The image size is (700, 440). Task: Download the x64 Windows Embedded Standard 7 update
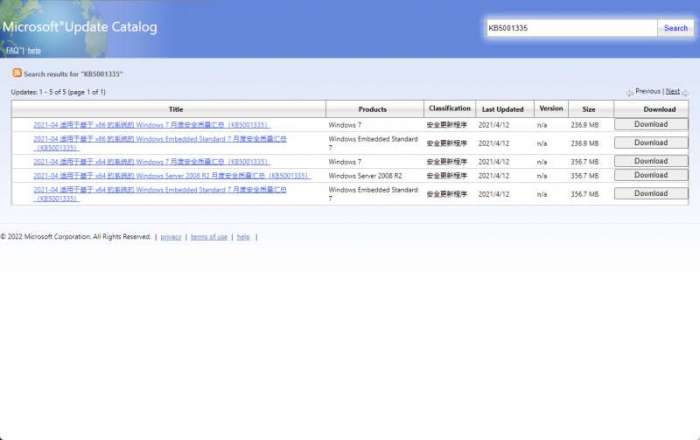pyautogui.click(x=651, y=194)
